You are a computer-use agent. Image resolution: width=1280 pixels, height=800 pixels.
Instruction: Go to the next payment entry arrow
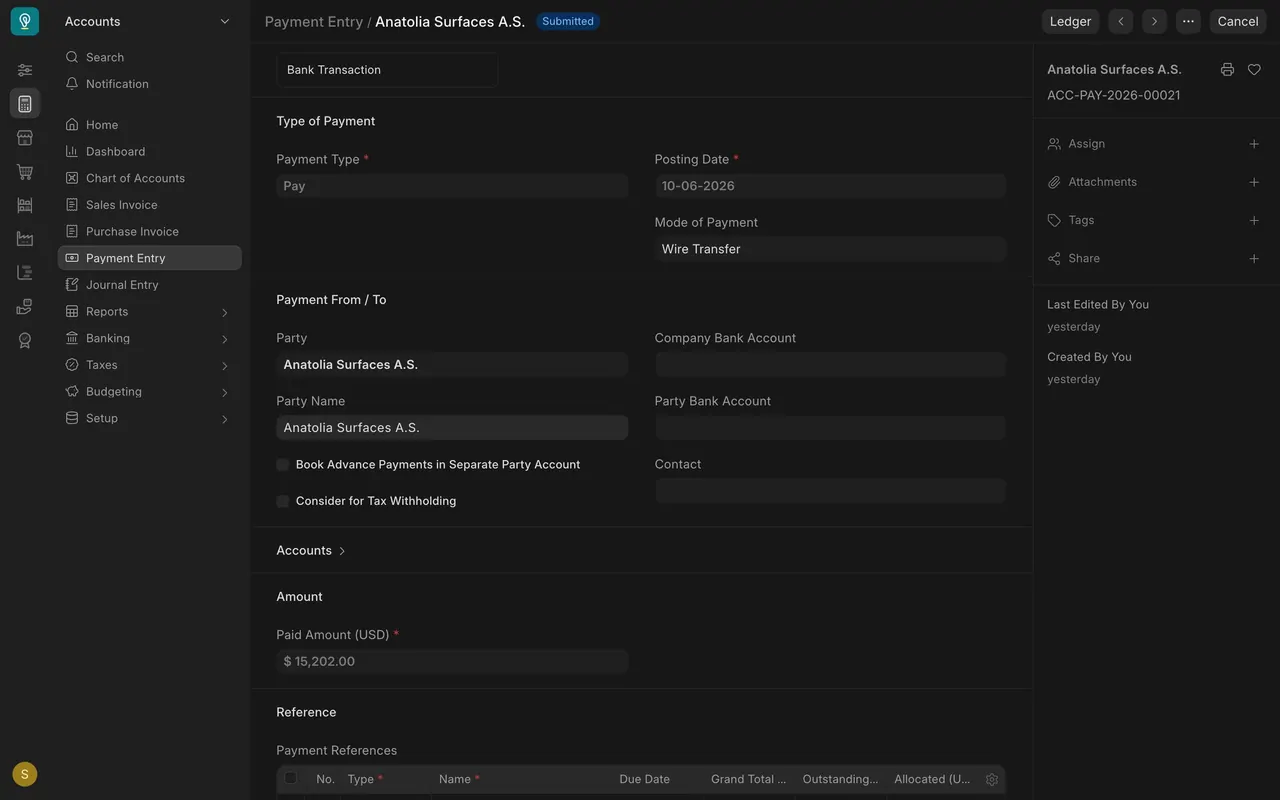pos(1154,21)
